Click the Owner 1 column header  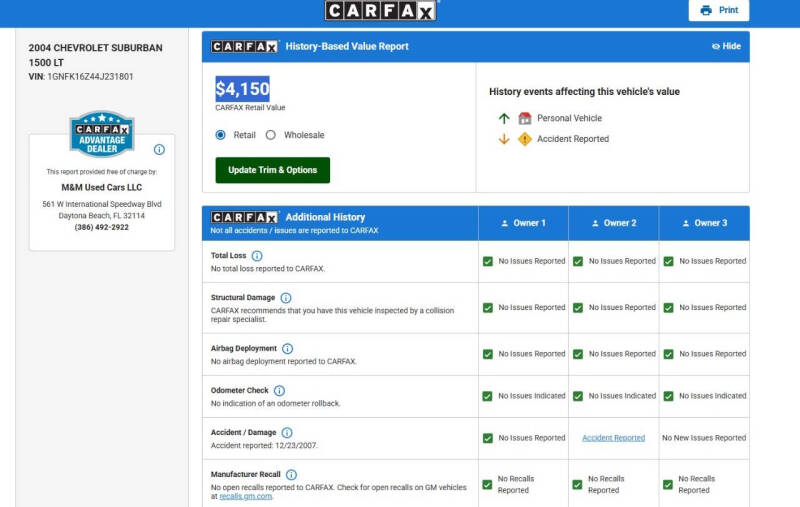click(x=523, y=223)
